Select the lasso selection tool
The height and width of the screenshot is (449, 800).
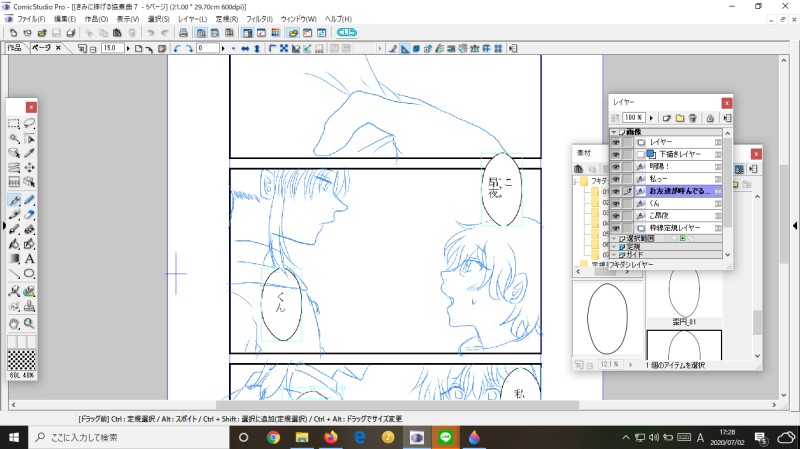click(x=29, y=123)
